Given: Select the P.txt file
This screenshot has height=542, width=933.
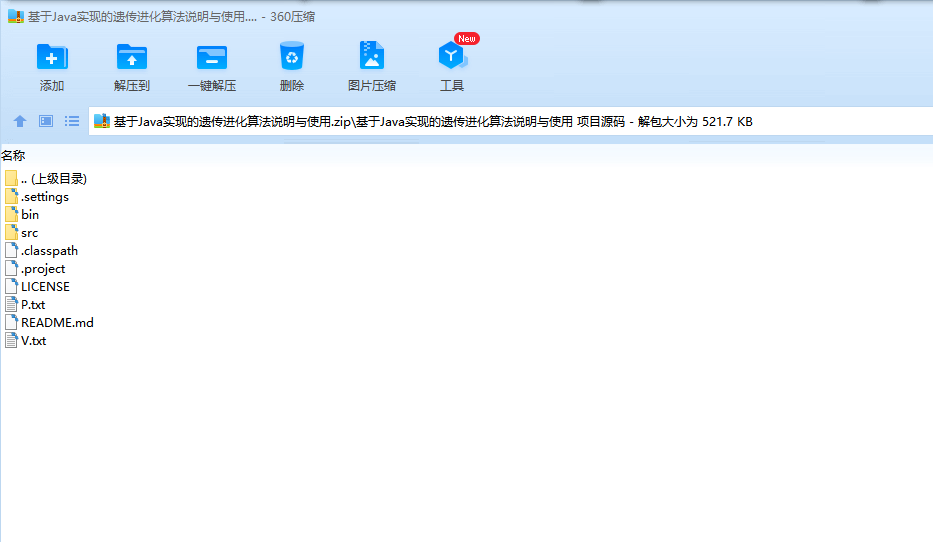Looking at the screenshot, I should (25, 305).
